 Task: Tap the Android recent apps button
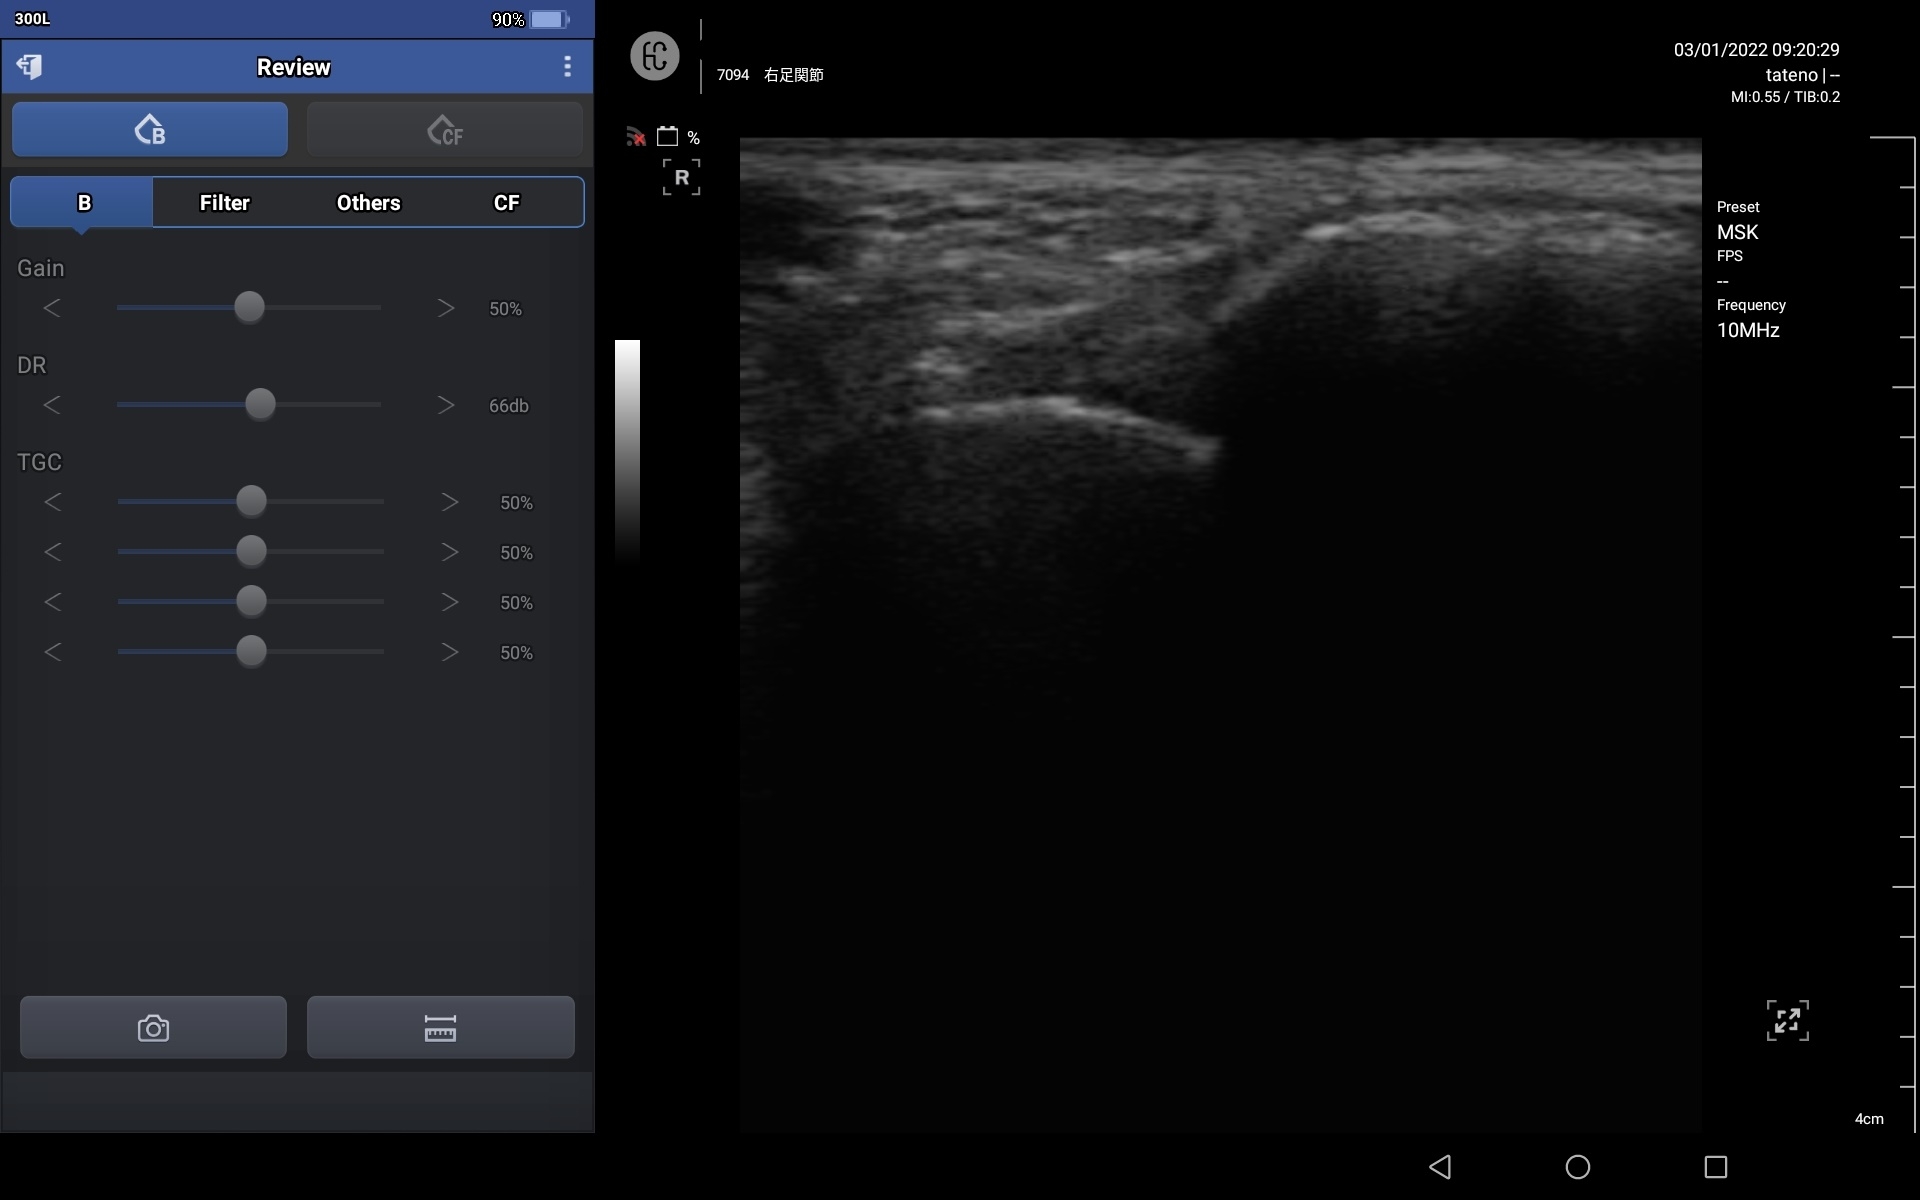pos(1716,1167)
